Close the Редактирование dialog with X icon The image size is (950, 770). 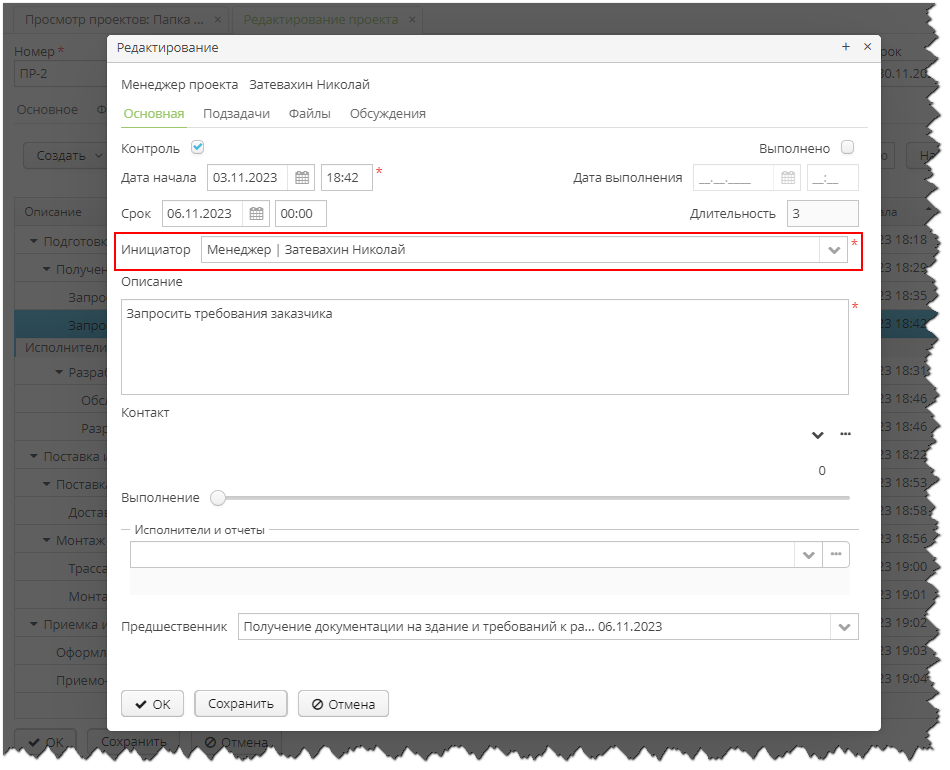pyautogui.click(x=867, y=47)
